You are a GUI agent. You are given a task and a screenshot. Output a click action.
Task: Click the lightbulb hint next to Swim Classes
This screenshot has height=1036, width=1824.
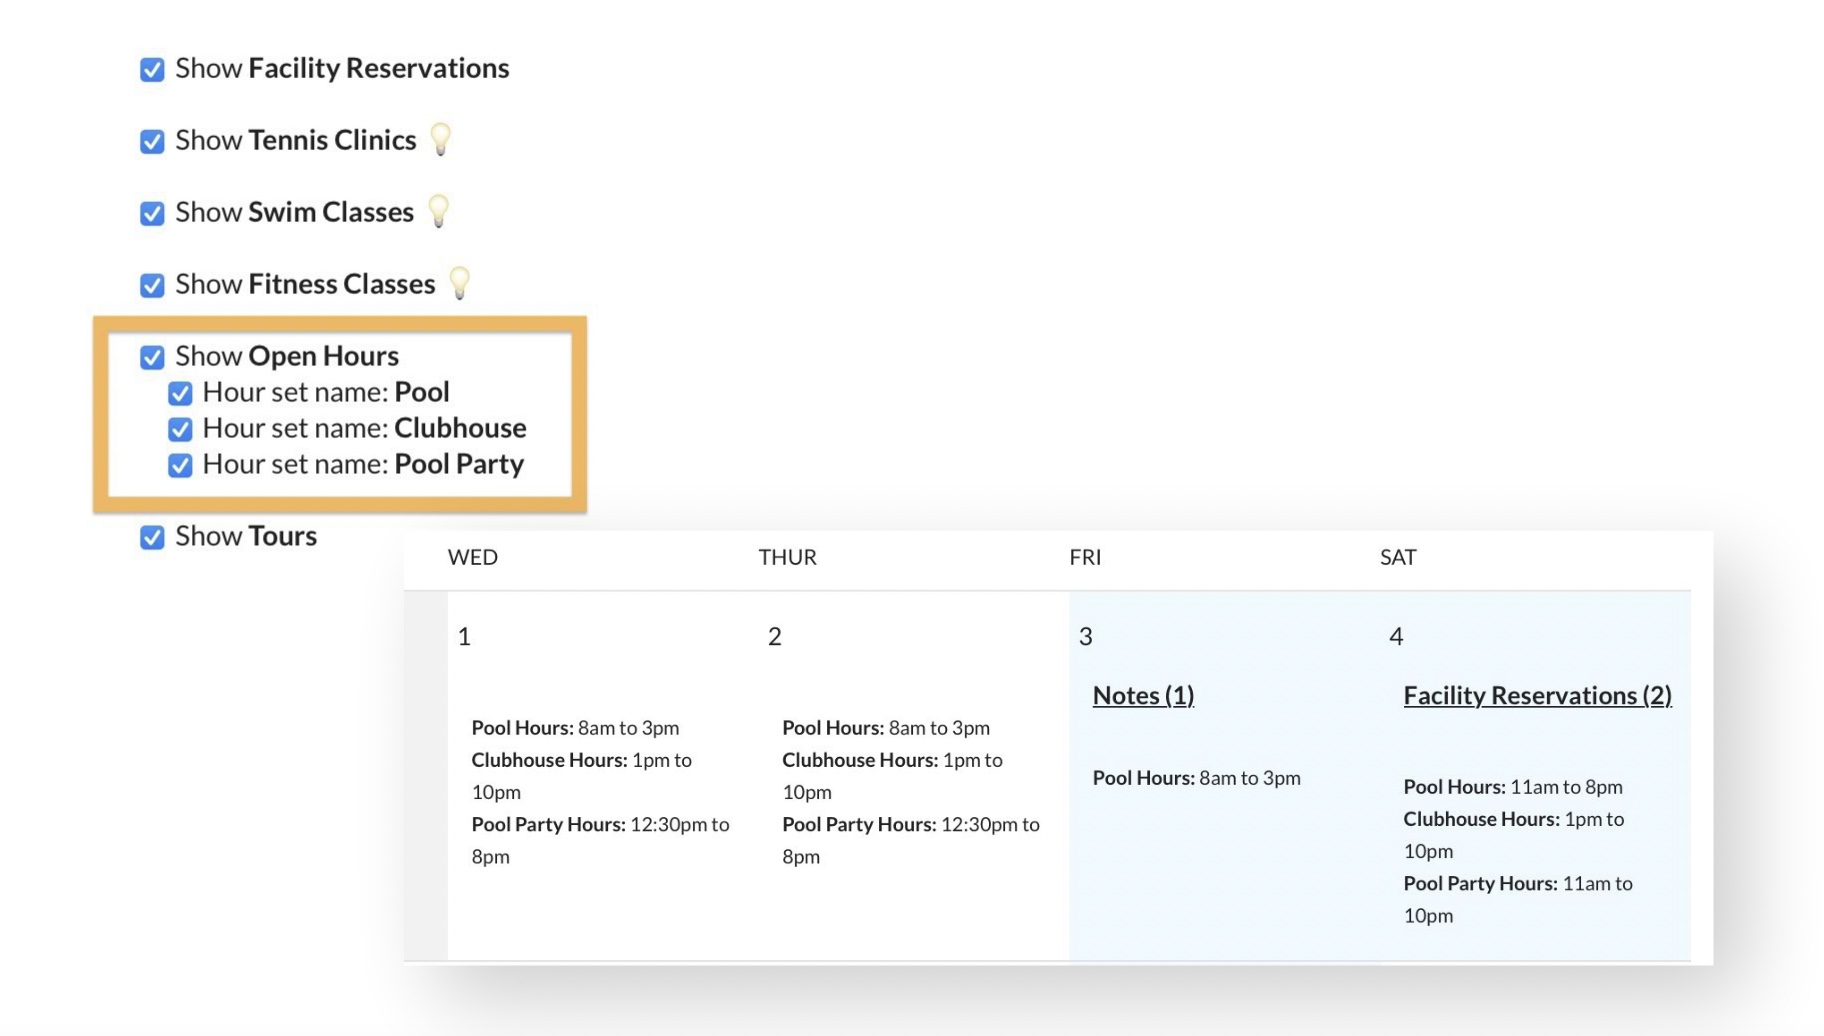coord(438,211)
